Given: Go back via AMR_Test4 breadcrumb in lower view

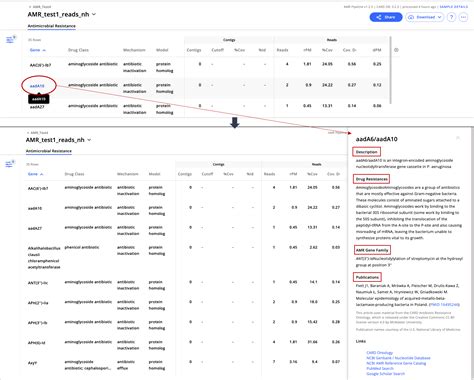Looking at the screenshot, I should (x=38, y=133).
